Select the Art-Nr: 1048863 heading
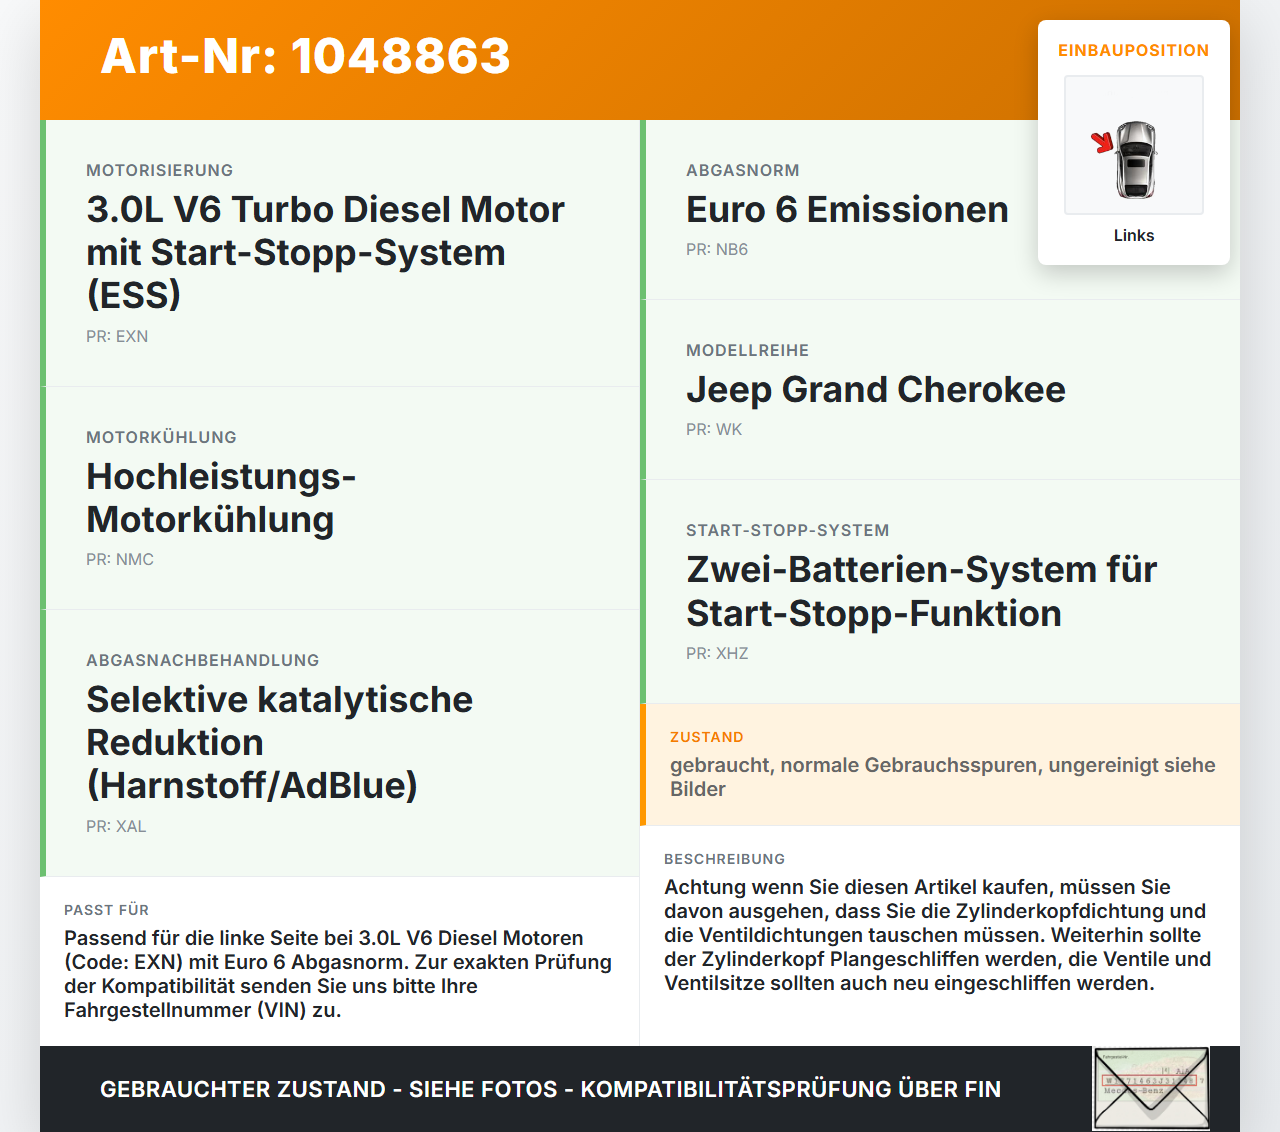The image size is (1280, 1132). pyautogui.click(x=305, y=56)
